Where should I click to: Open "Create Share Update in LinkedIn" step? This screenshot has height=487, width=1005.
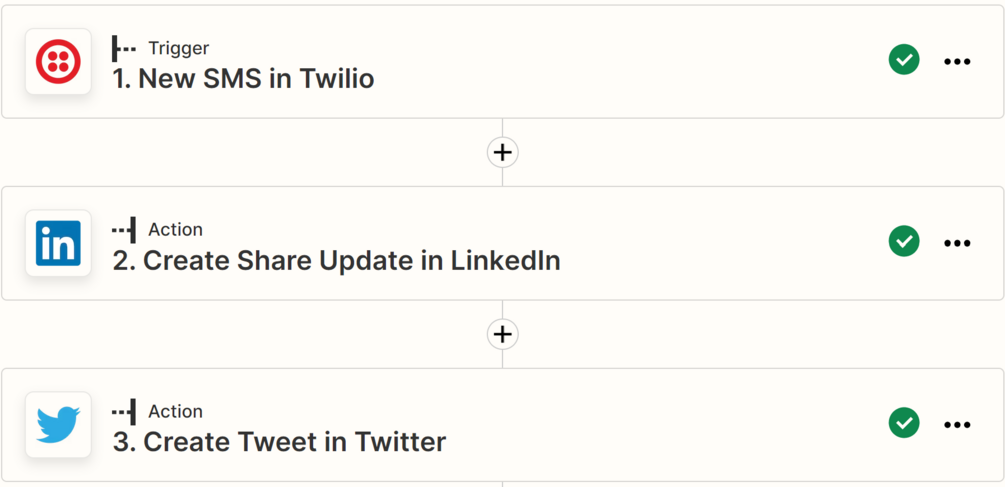coord(336,261)
